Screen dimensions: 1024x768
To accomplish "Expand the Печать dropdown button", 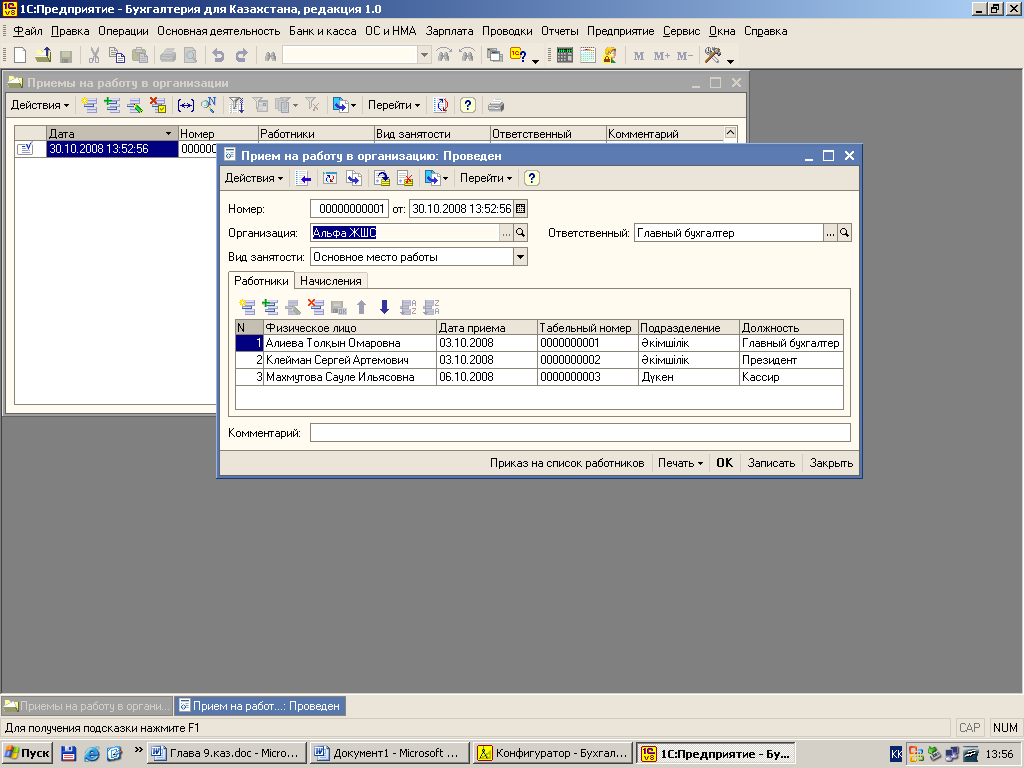I will [x=680, y=463].
